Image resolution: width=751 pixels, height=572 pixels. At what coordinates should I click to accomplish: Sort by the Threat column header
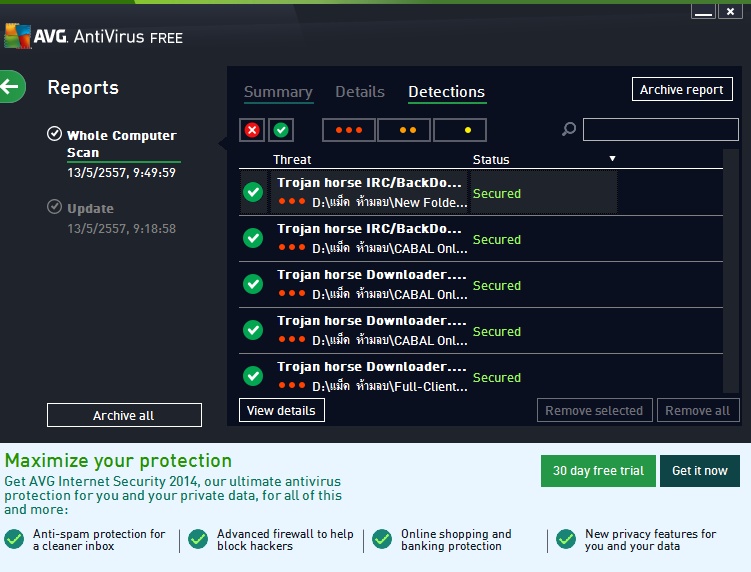pos(292,160)
